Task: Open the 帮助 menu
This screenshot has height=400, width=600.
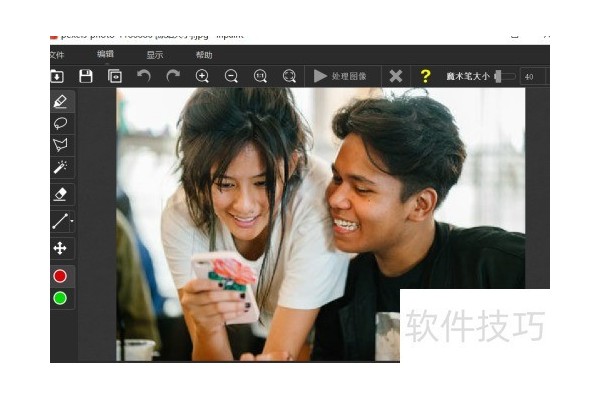Action: pyautogui.click(x=204, y=55)
